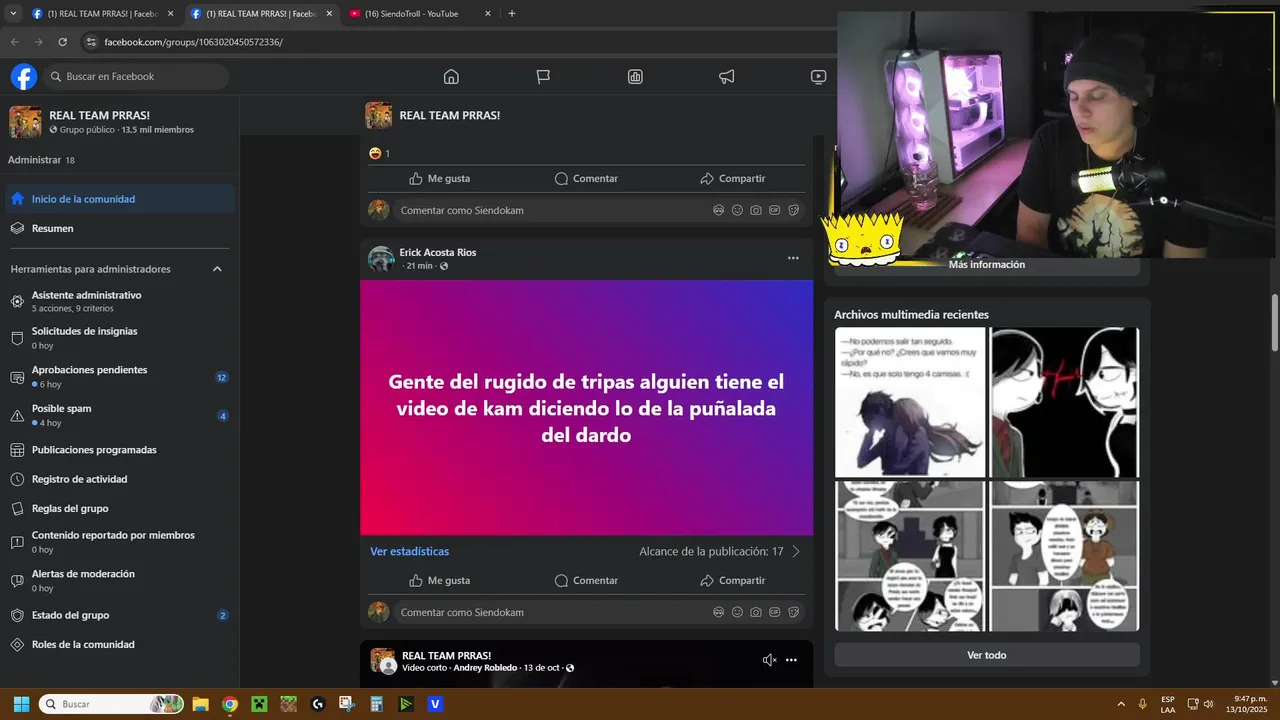Screen dimensions: 1280x720
Task: Open the Logitech G Hub taskbar icon
Action: coord(318,704)
